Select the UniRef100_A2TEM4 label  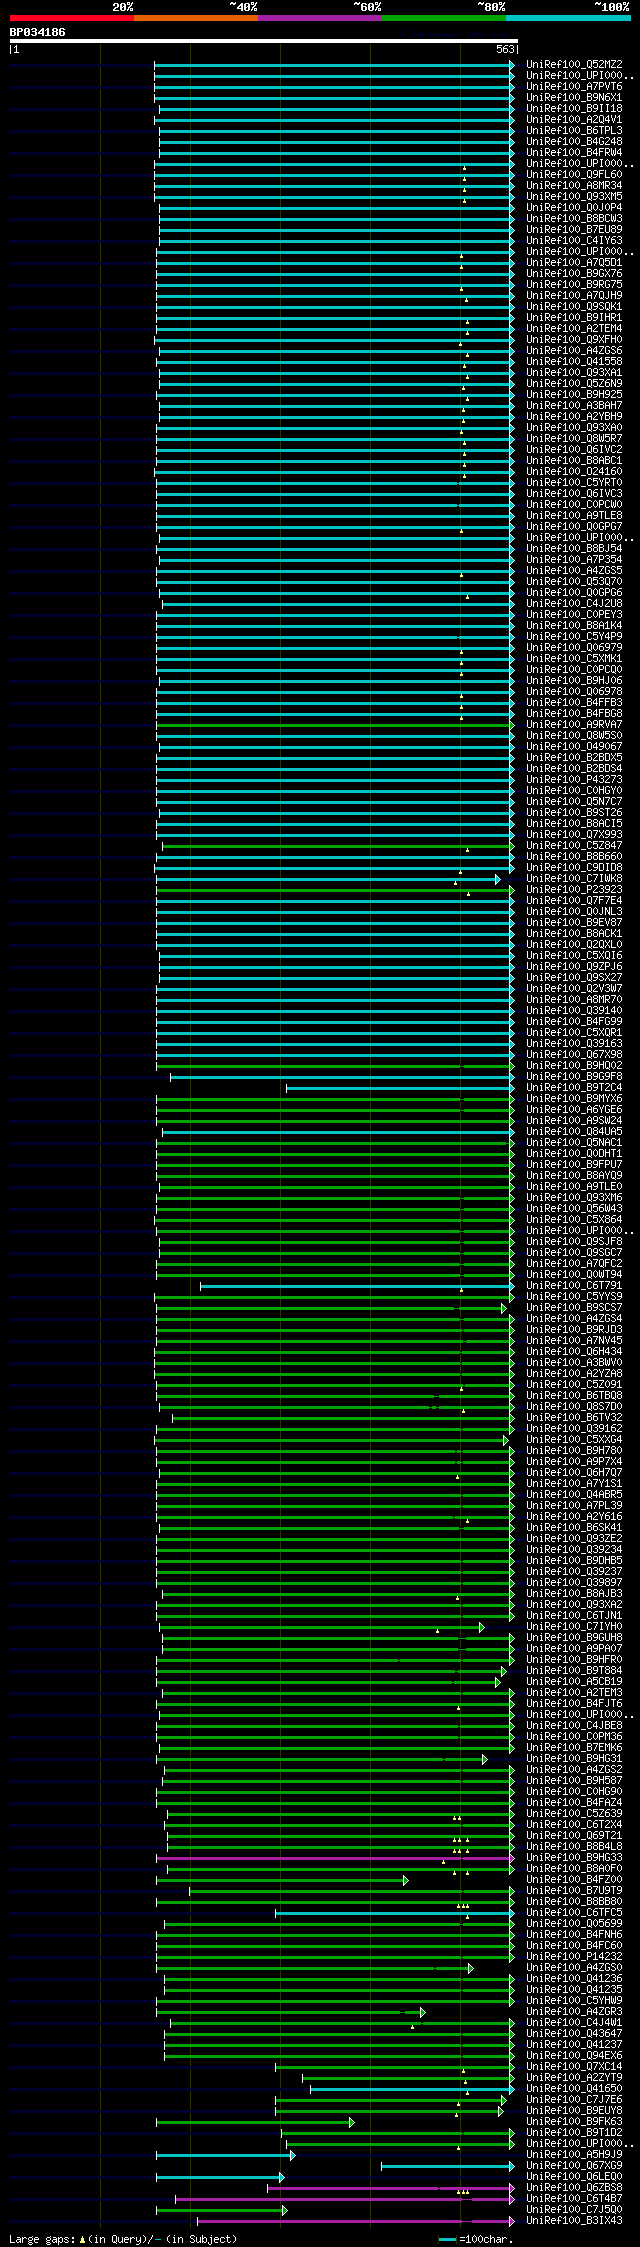click(574, 328)
